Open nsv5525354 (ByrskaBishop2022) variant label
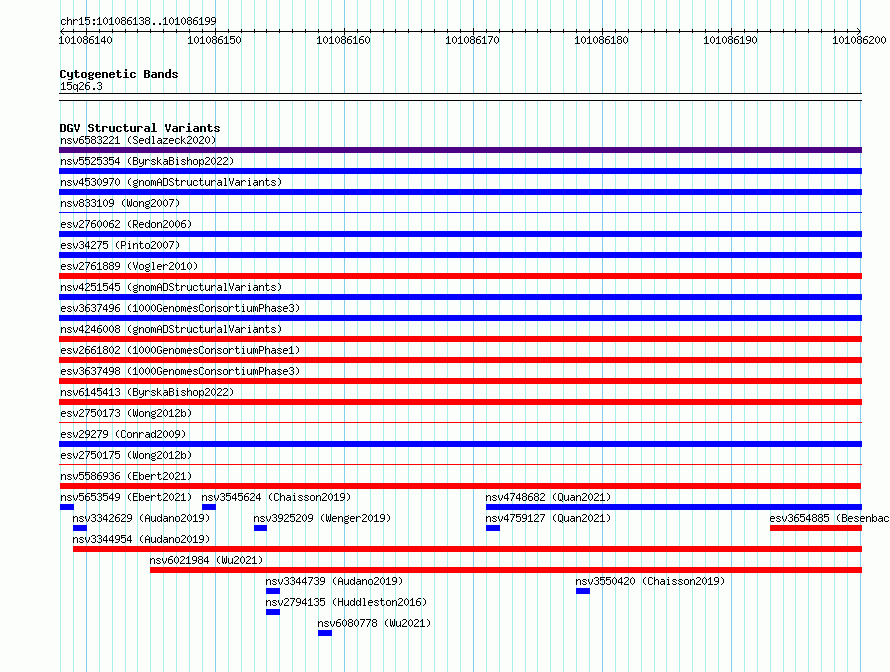Screen dimensions: 890x672 pos(147,161)
